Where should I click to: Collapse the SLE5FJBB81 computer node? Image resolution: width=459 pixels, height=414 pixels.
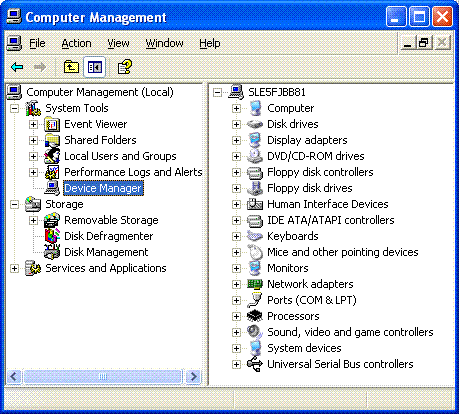point(217,92)
